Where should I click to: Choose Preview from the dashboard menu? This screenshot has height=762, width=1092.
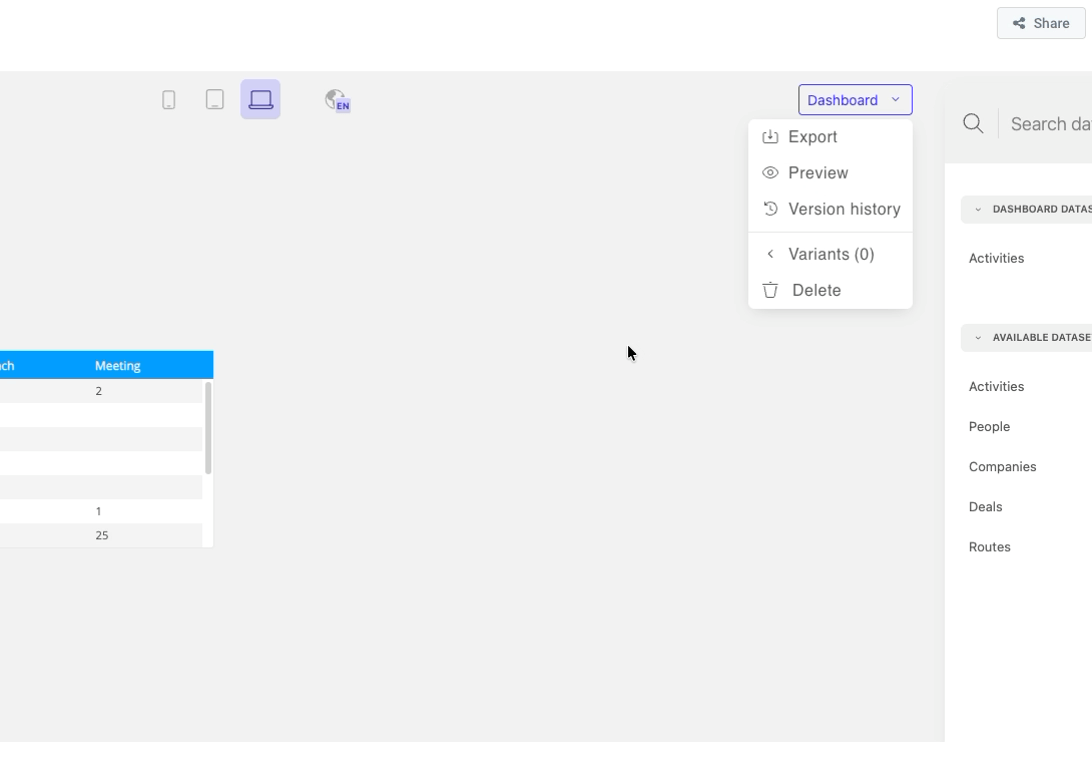tap(830, 173)
